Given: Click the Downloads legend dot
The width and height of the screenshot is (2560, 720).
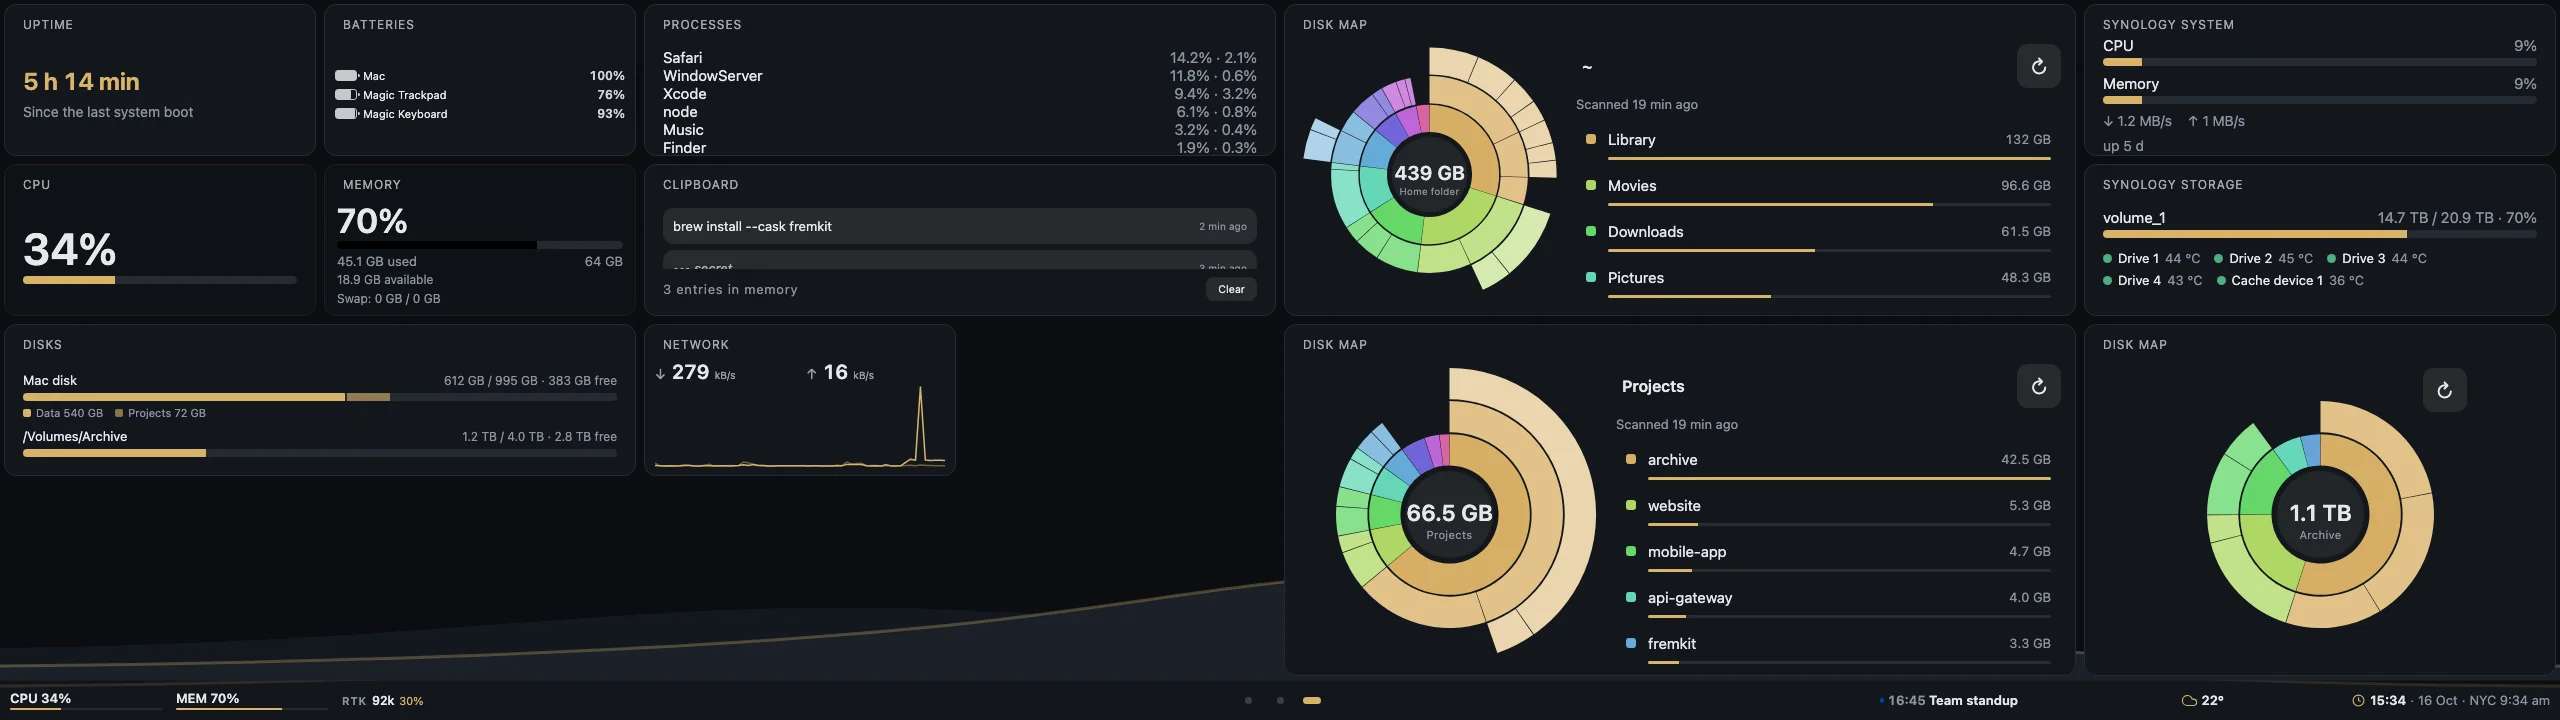Looking at the screenshot, I should click(1590, 231).
